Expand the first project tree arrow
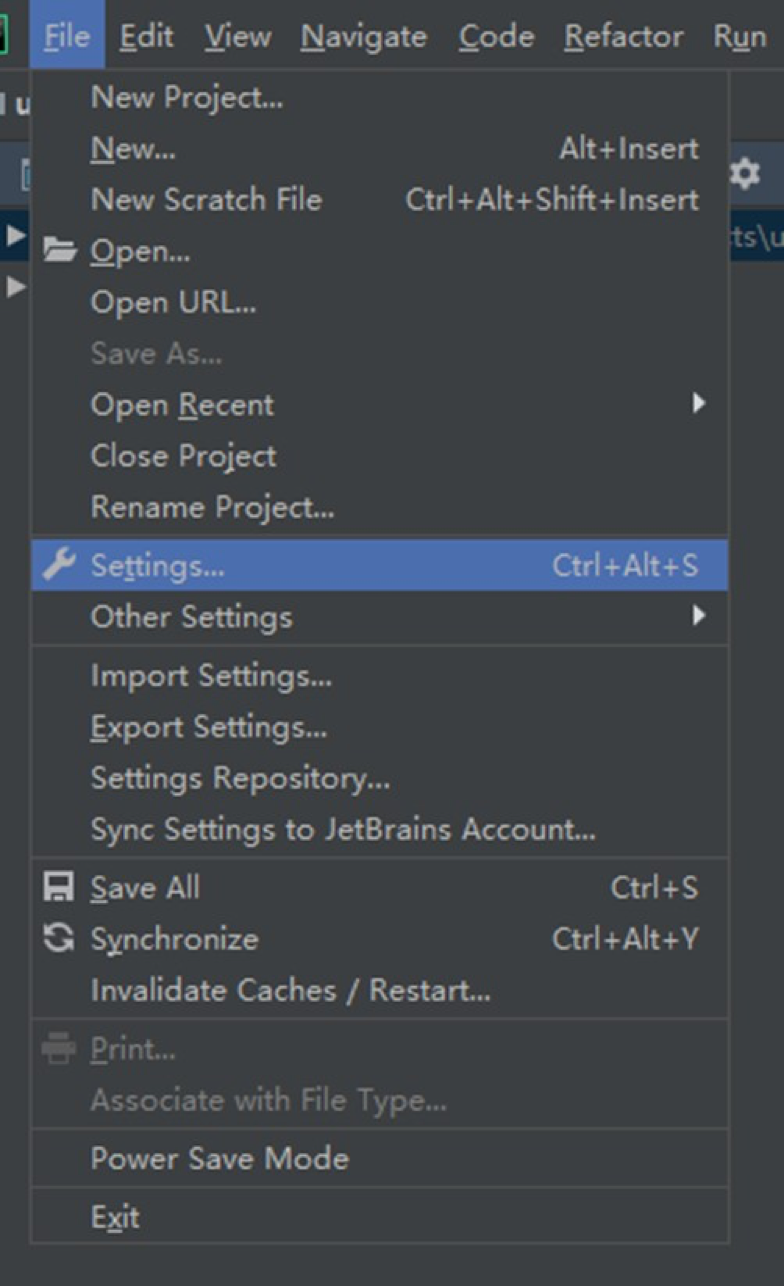Viewport: 784px width, 1286px height. (16, 237)
